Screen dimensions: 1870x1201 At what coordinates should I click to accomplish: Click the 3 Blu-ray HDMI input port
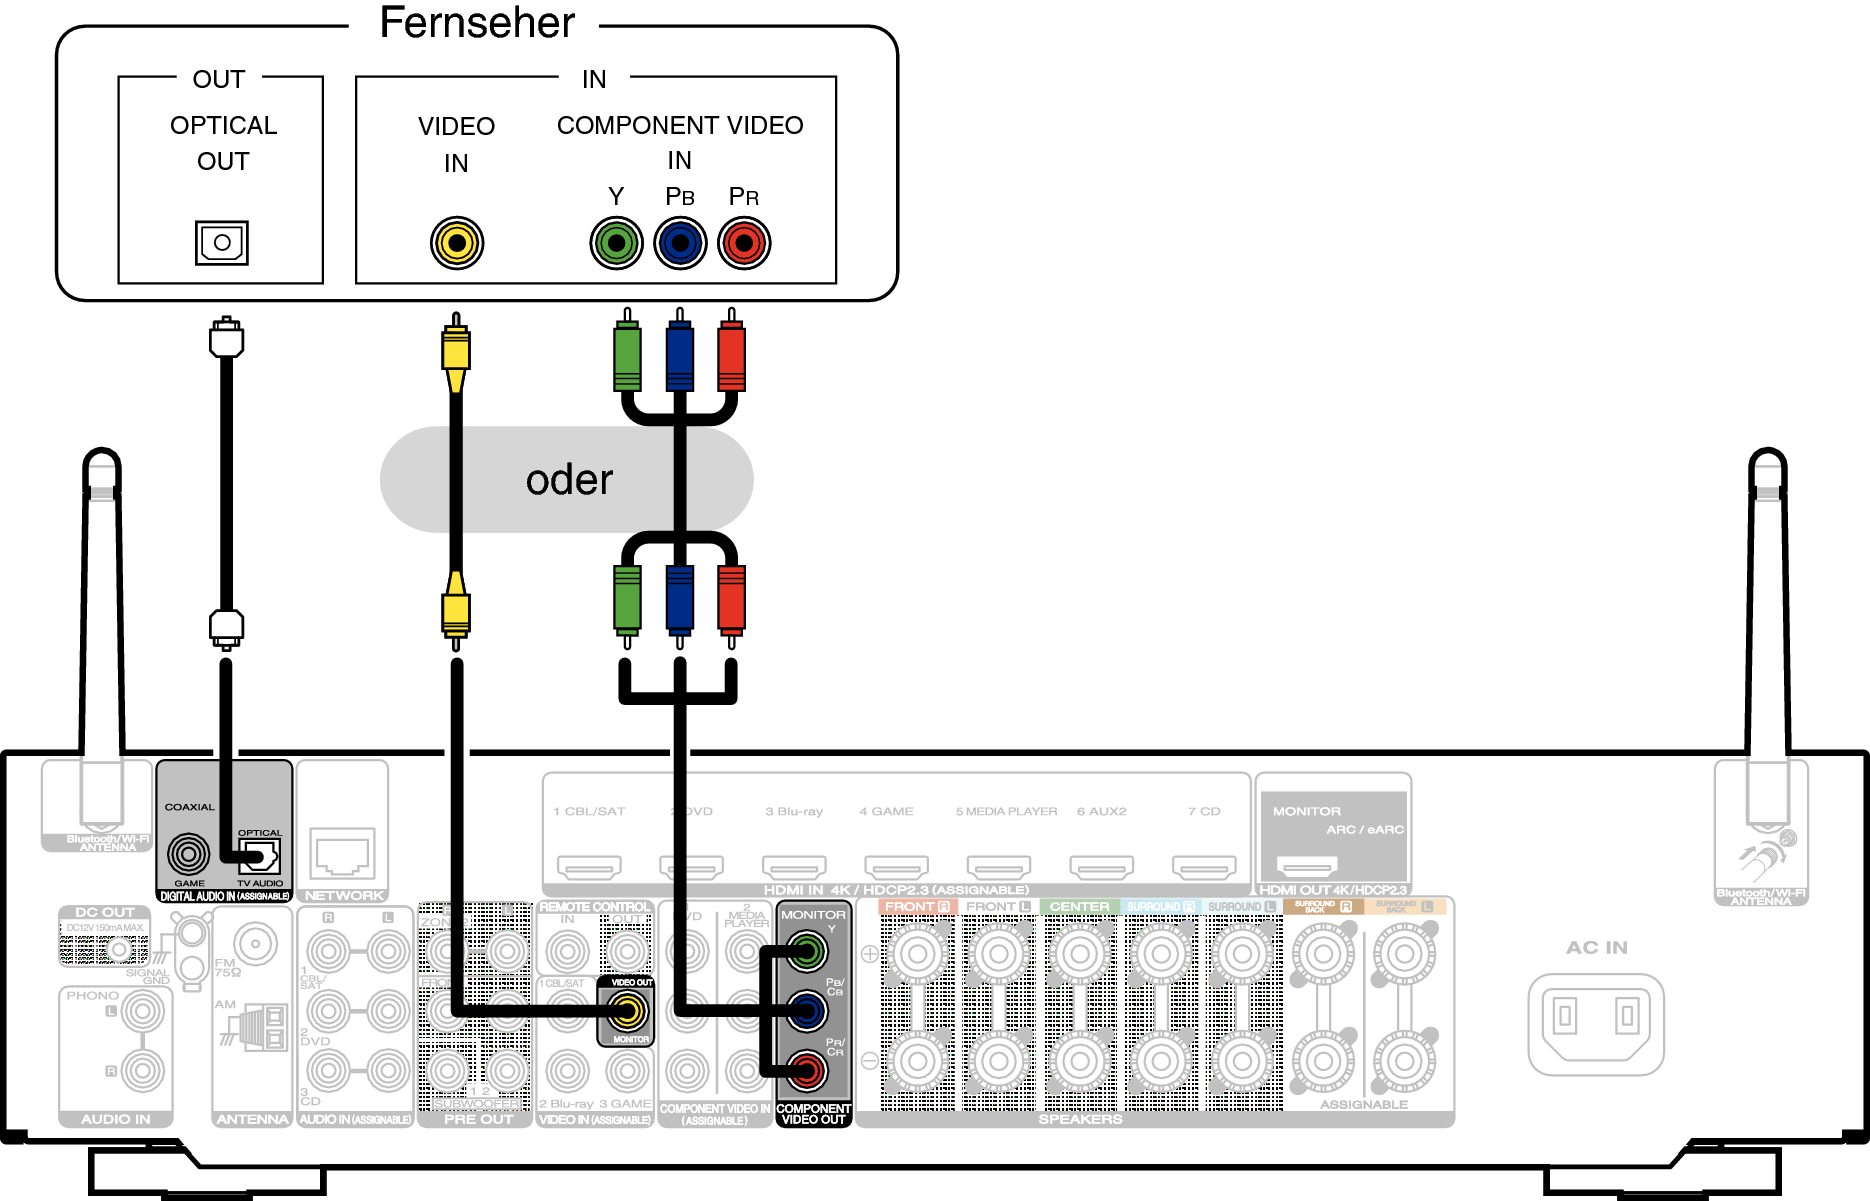(x=794, y=866)
